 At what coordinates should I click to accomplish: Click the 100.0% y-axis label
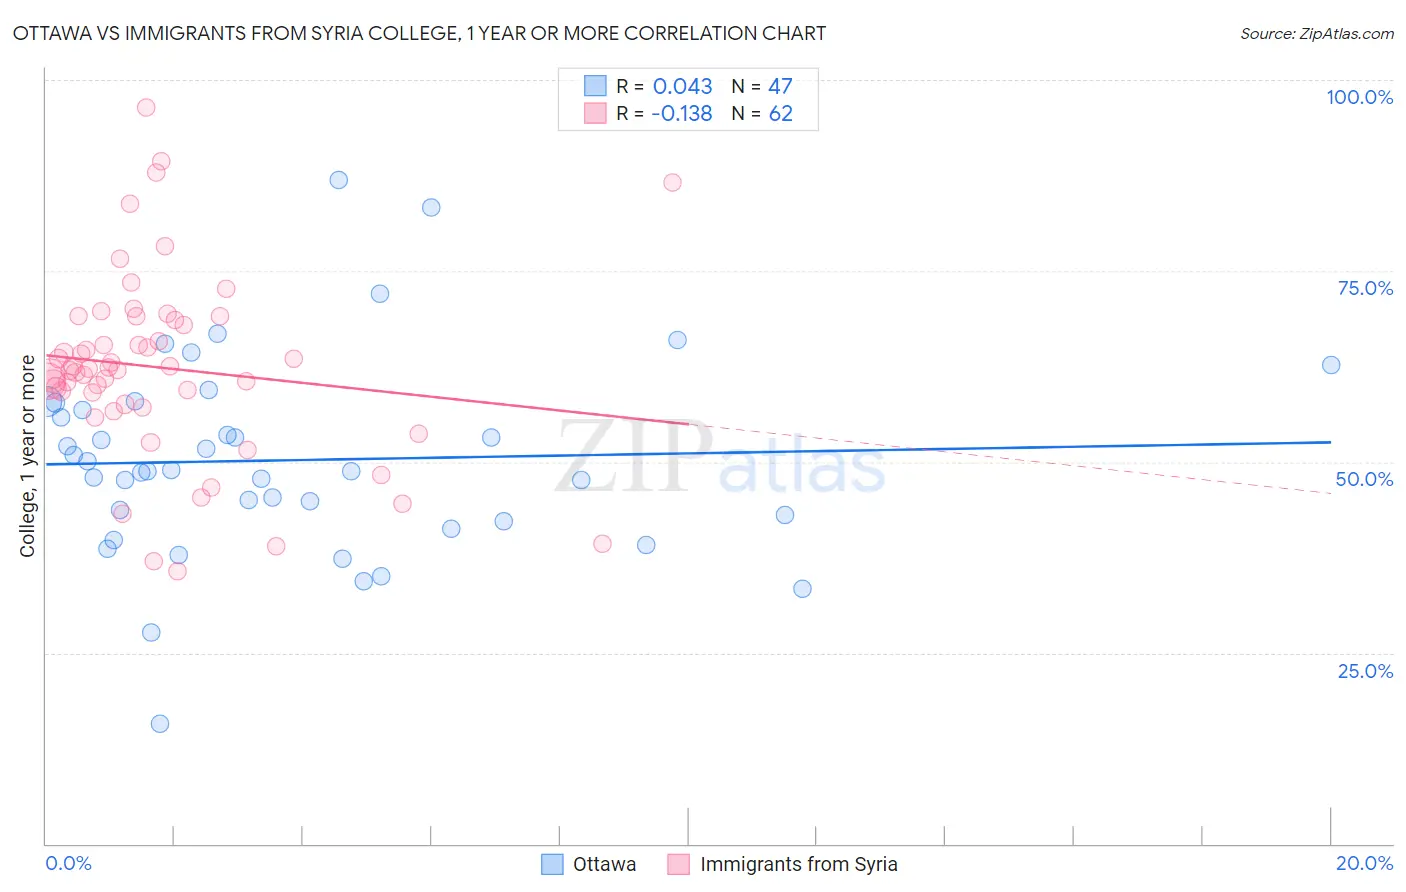[1359, 97]
